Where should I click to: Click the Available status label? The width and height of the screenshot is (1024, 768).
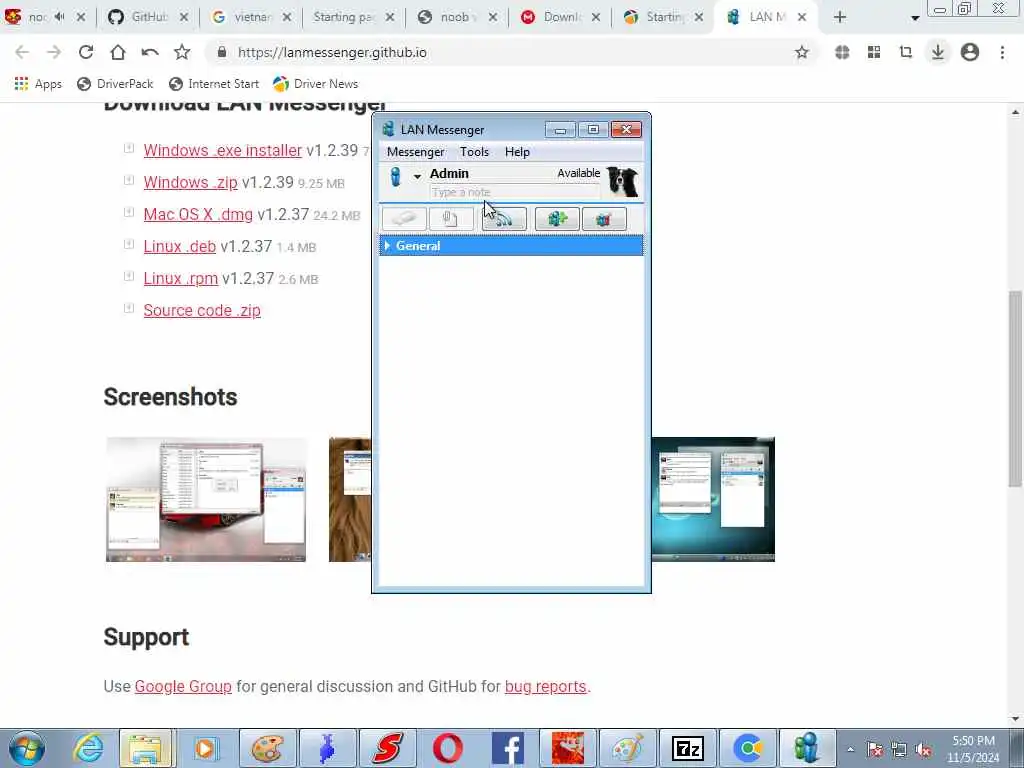coord(579,173)
